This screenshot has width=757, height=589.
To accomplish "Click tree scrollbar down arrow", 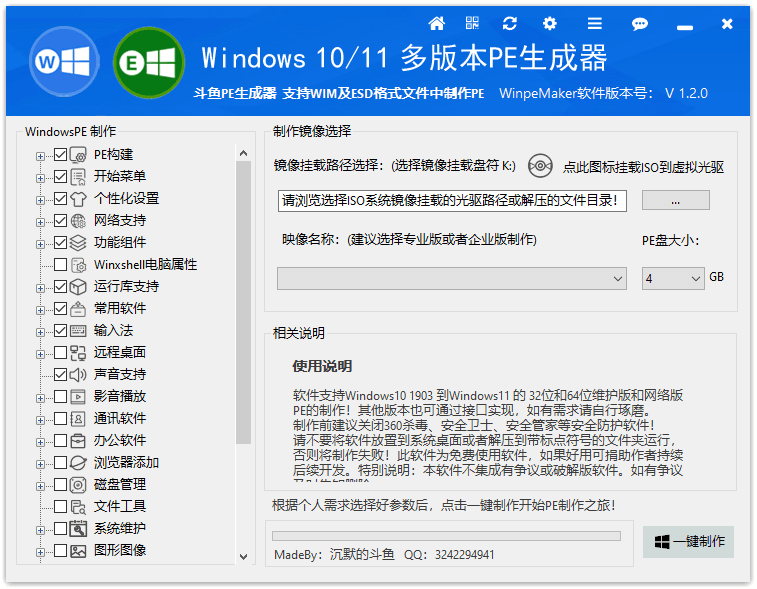I will coord(243,557).
